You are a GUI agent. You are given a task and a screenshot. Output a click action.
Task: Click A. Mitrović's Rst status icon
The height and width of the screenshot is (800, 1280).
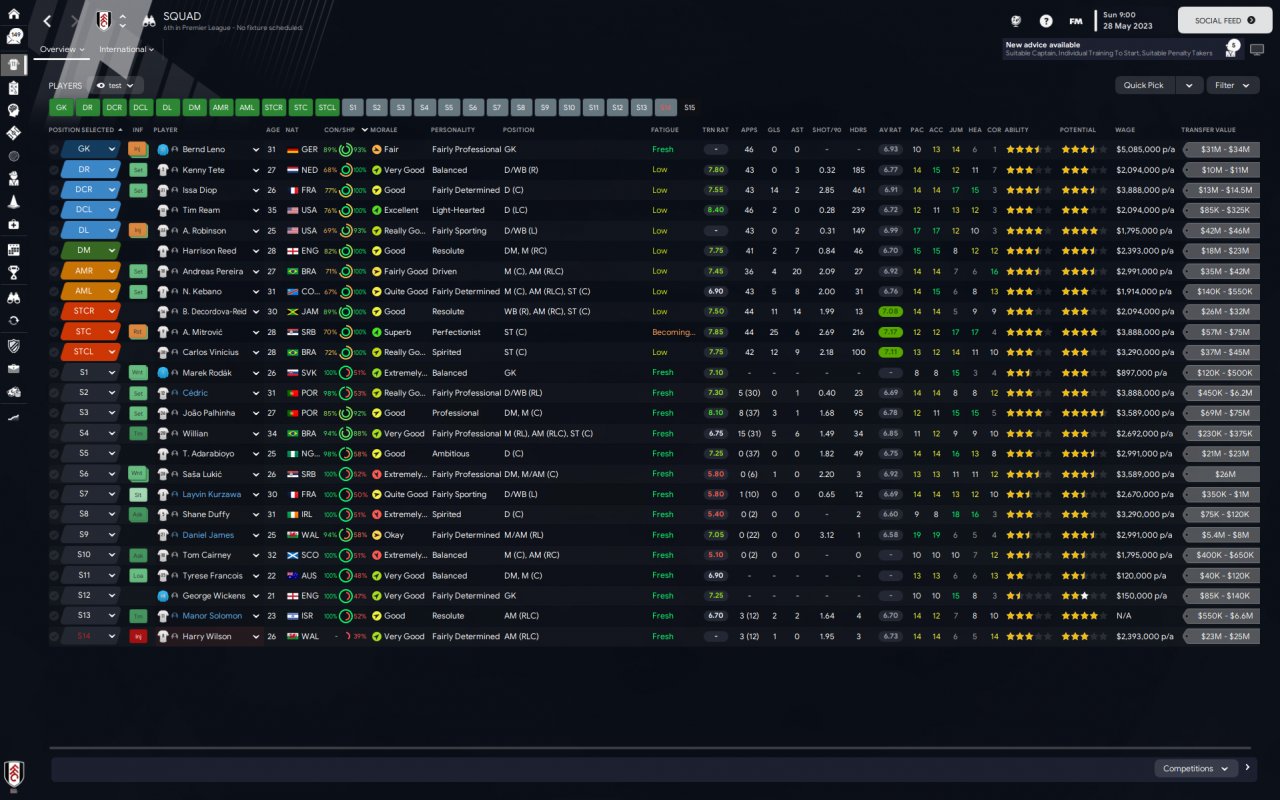[x=138, y=332]
